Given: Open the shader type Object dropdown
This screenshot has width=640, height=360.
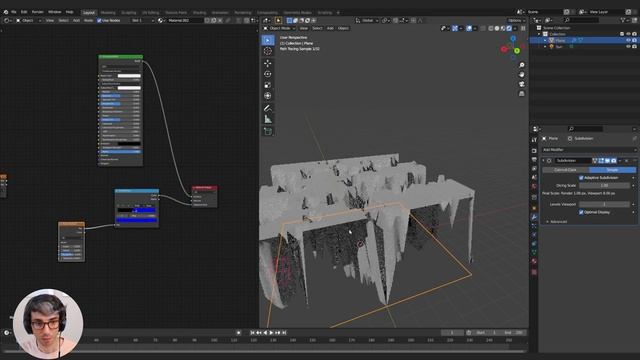Looking at the screenshot, I should [x=29, y=20].
